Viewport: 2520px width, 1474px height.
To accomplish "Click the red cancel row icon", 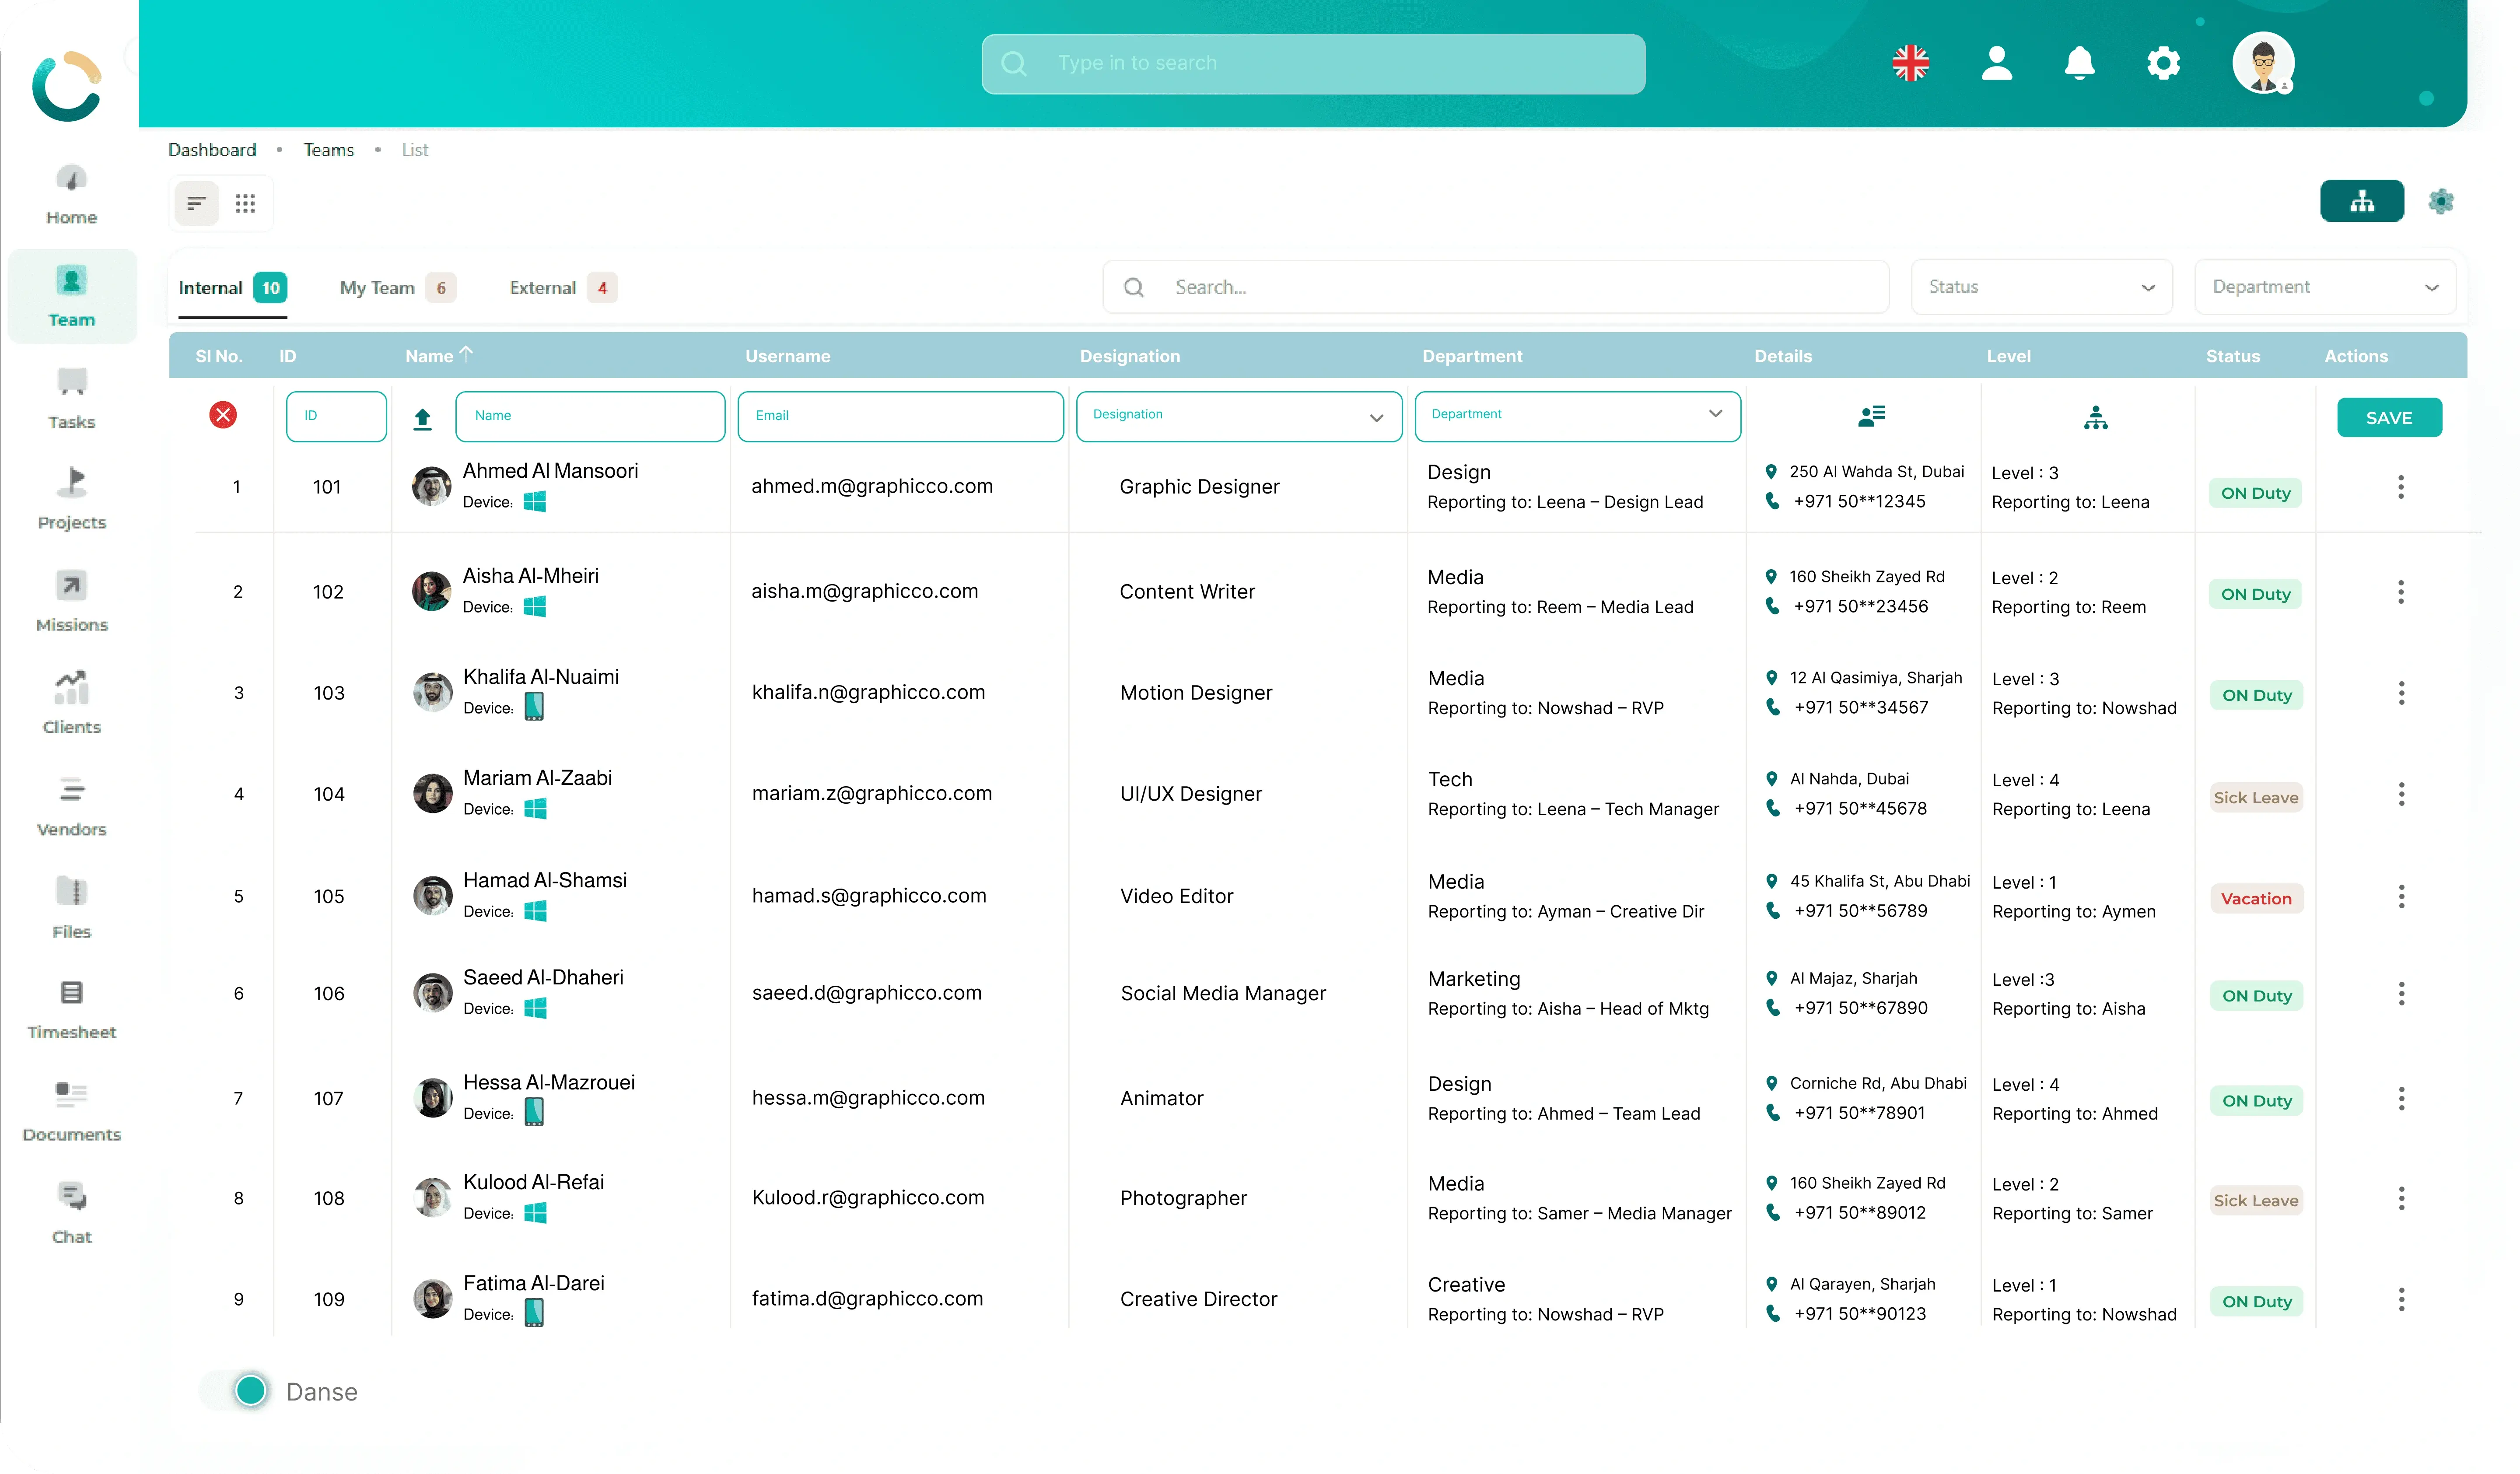I will [x=223, y=415].
